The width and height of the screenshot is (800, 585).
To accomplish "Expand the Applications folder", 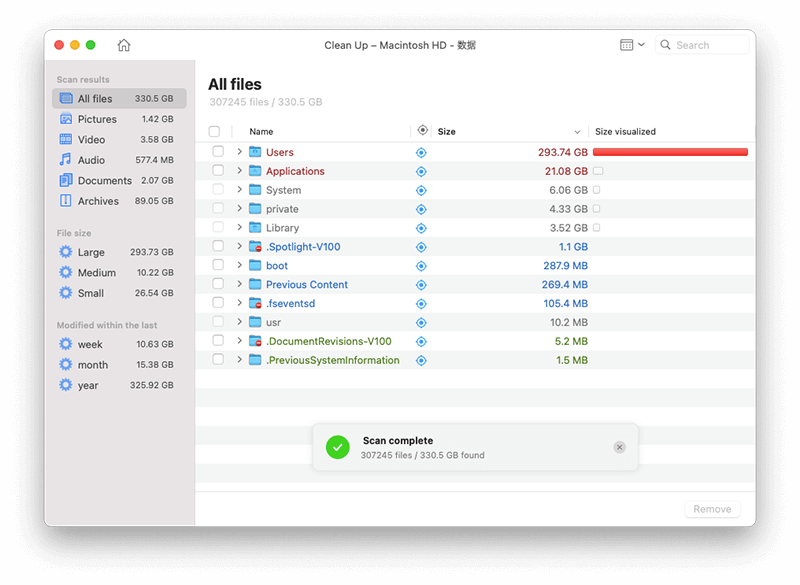I will click(239, 170).
